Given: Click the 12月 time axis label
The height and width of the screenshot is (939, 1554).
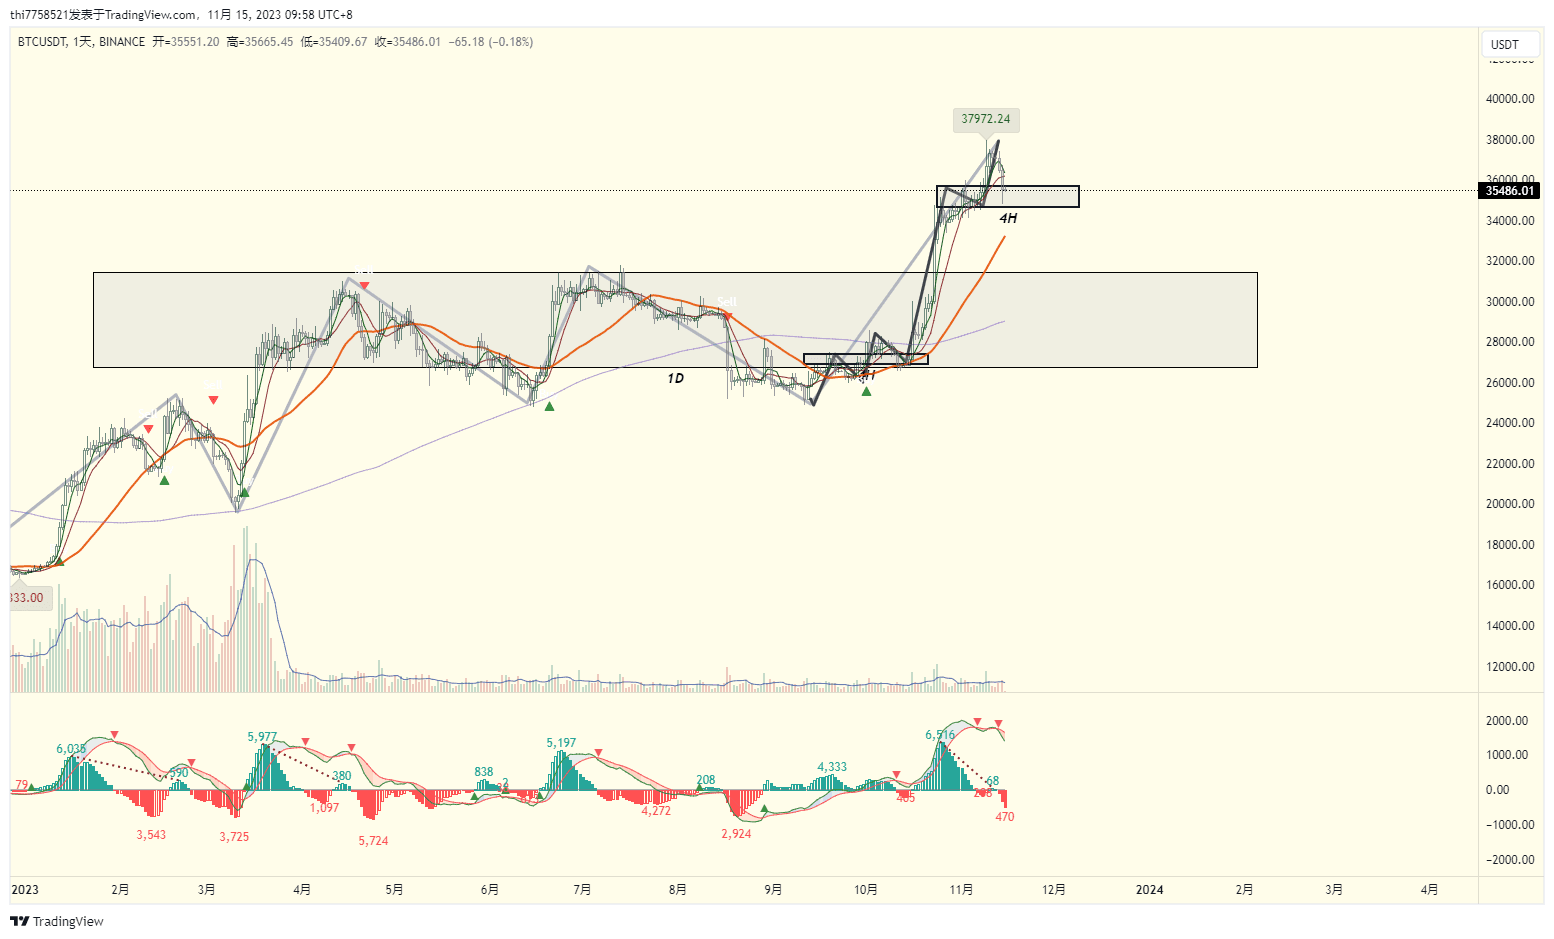Looking at the screenshot, I should click(x=1054, y=890).
